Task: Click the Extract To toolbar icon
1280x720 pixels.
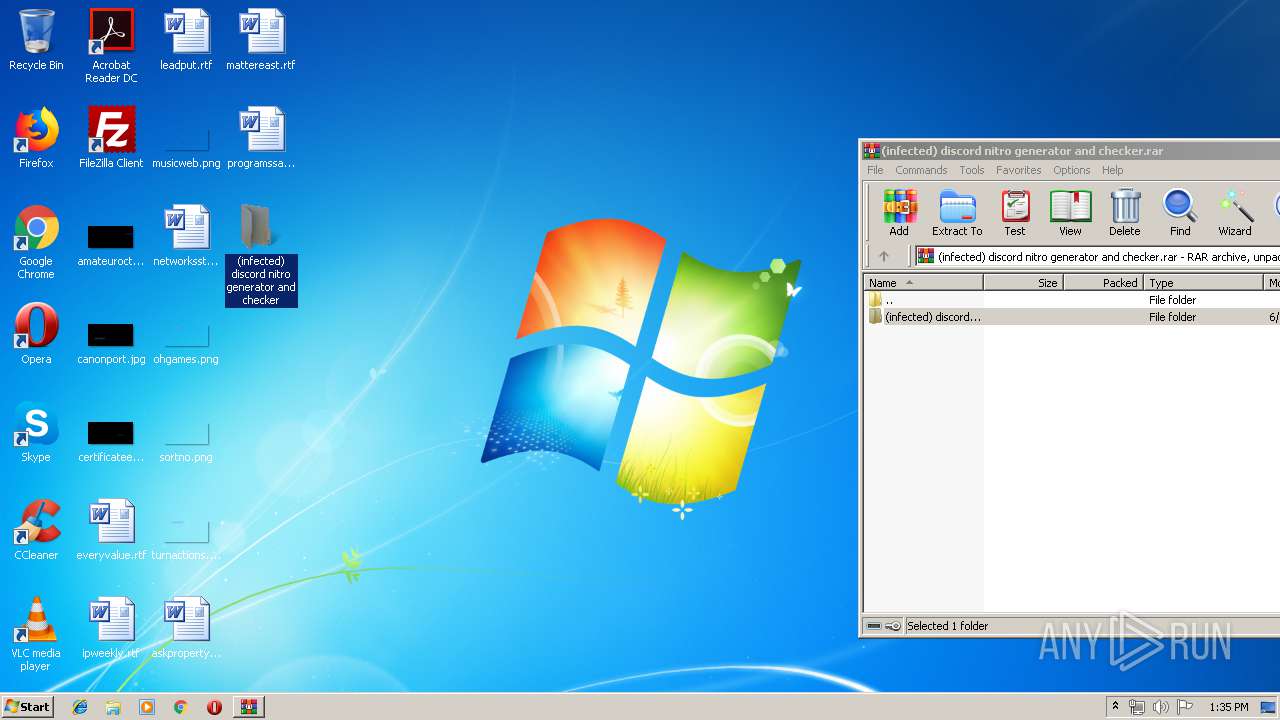Action: pyautogui.click(x=957, y=213)
